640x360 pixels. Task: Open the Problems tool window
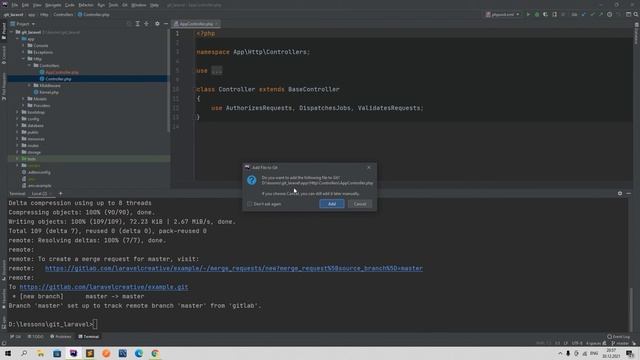point(60,337)
